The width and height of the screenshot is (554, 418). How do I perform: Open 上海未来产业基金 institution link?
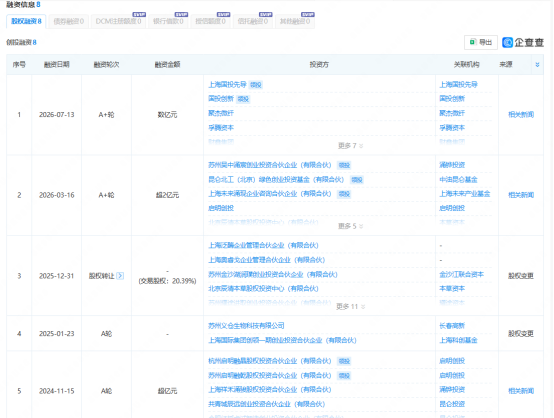pyautogui.click(x=465, y=194)
